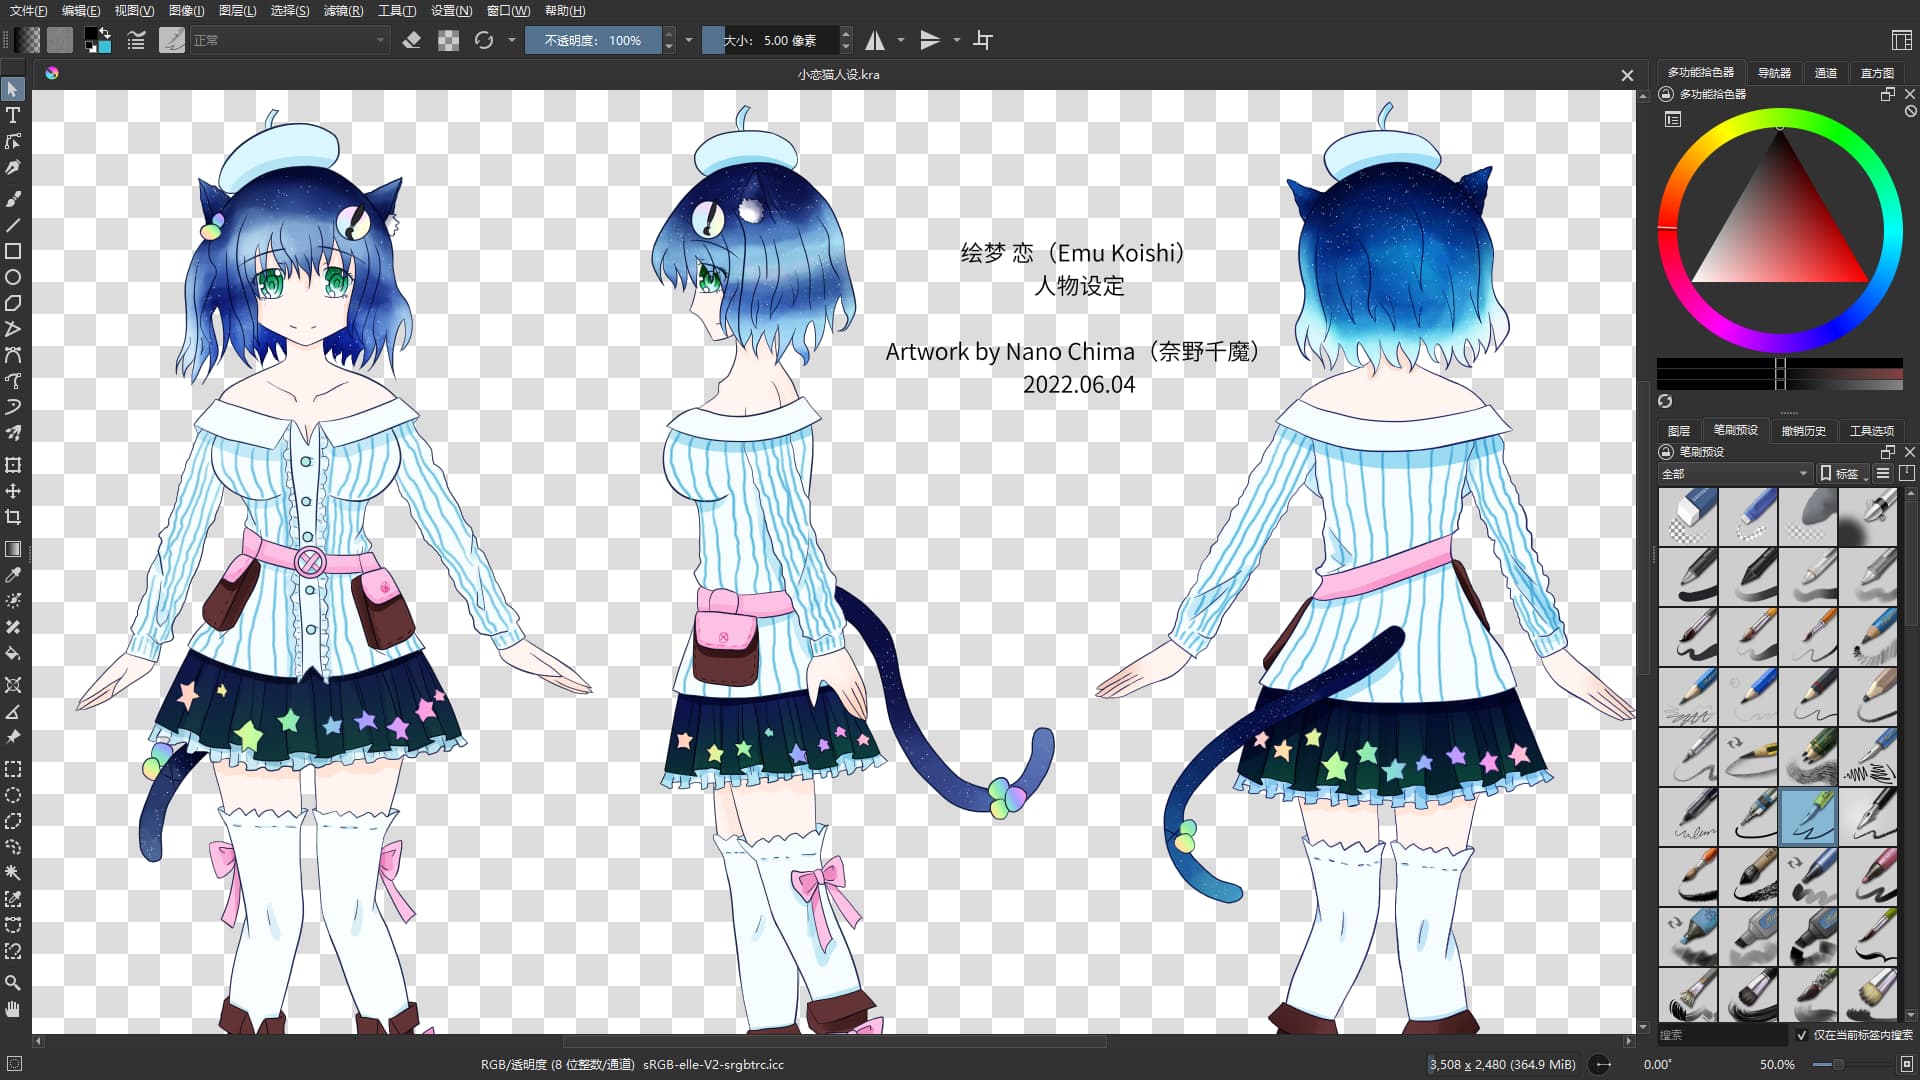This screenshot has height=1080, width=1920.
Task: Click horizontal mirror tool icon
Action: [875, 40]
